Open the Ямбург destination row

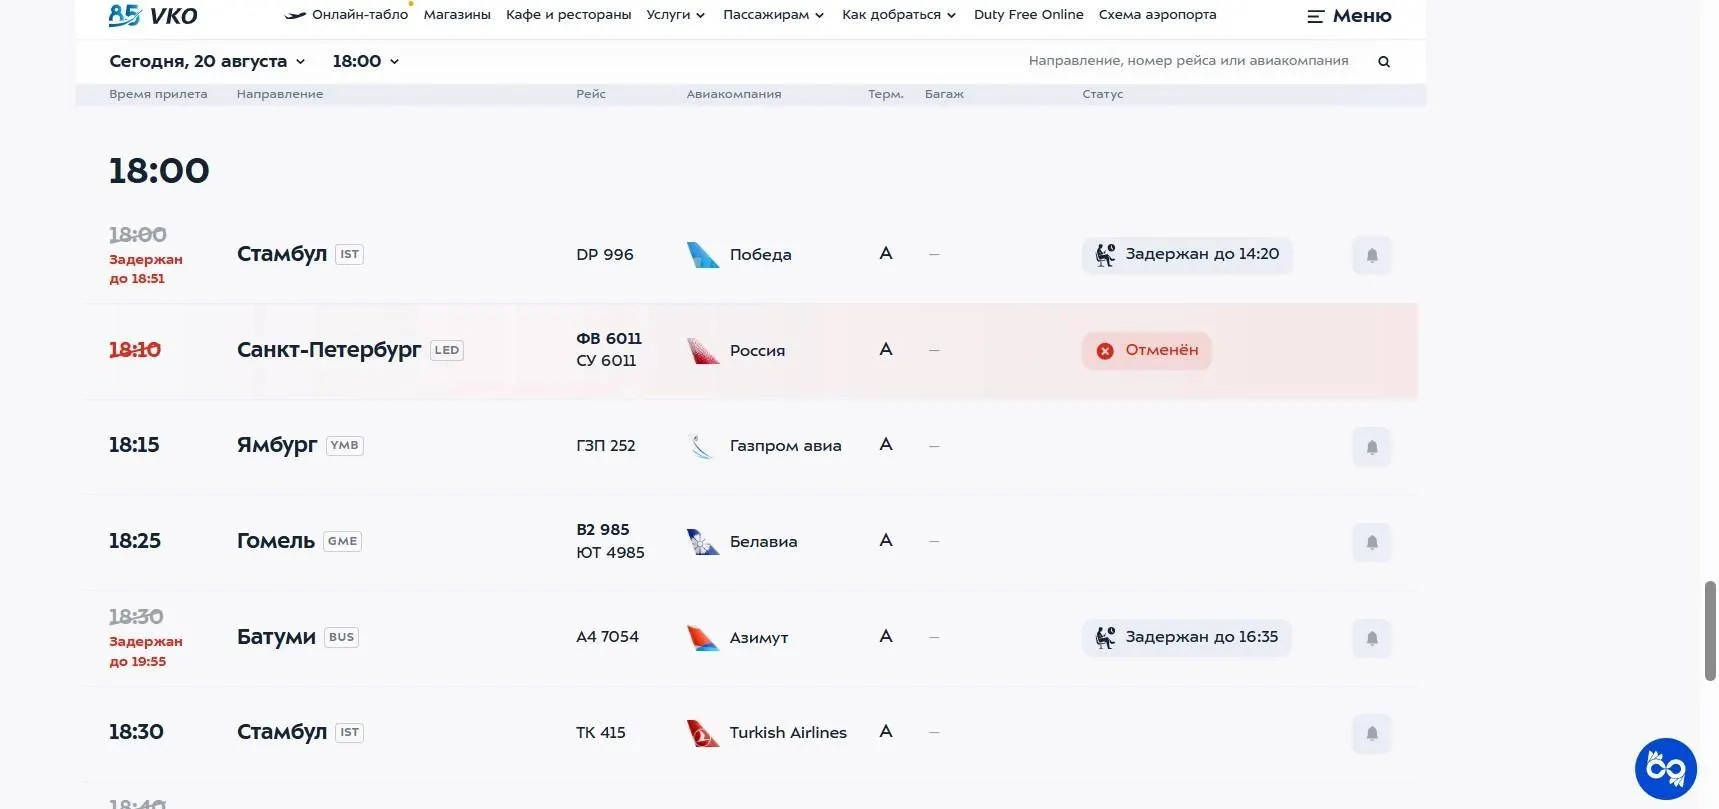[750, 446]
